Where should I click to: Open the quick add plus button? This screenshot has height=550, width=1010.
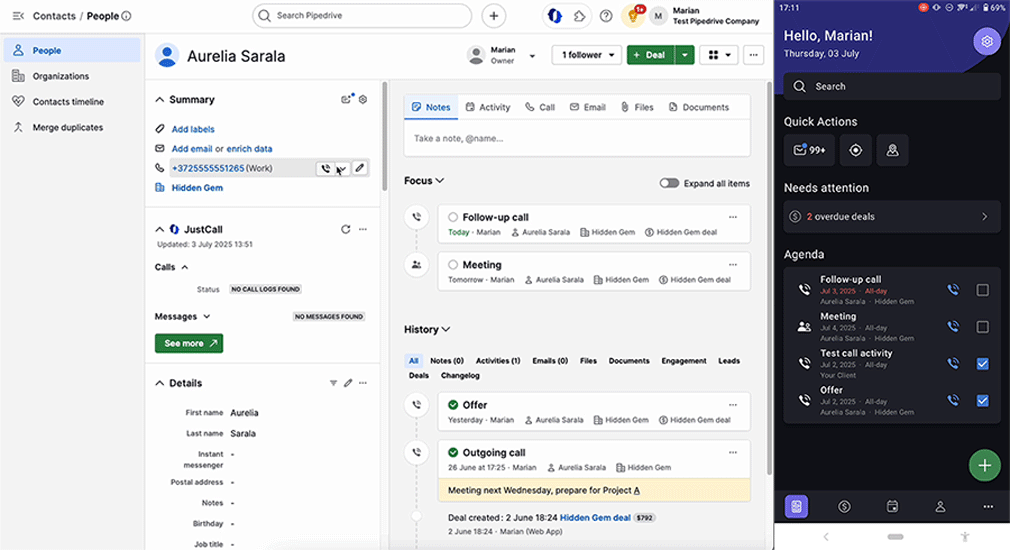pos(493,16)
